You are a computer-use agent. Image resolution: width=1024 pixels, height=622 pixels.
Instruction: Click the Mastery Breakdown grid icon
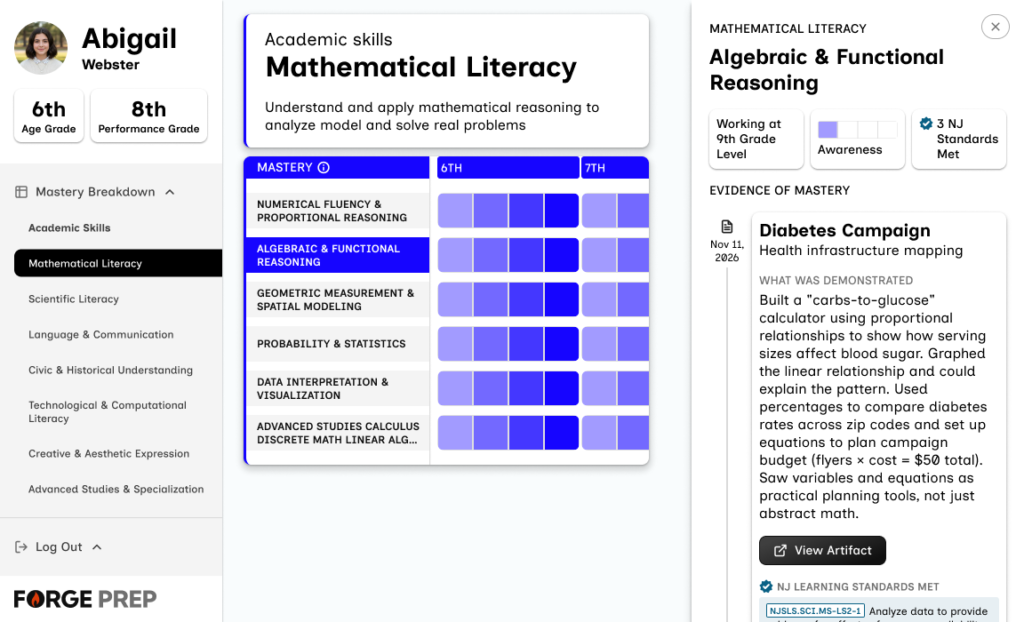click(x=21, y=192)
